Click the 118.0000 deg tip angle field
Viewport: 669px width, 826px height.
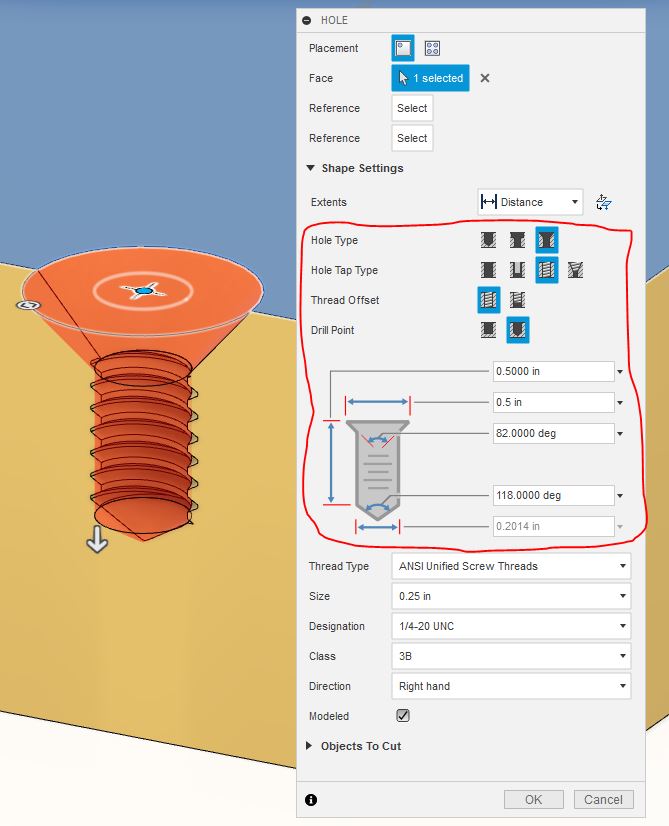(x=554, y=496)
